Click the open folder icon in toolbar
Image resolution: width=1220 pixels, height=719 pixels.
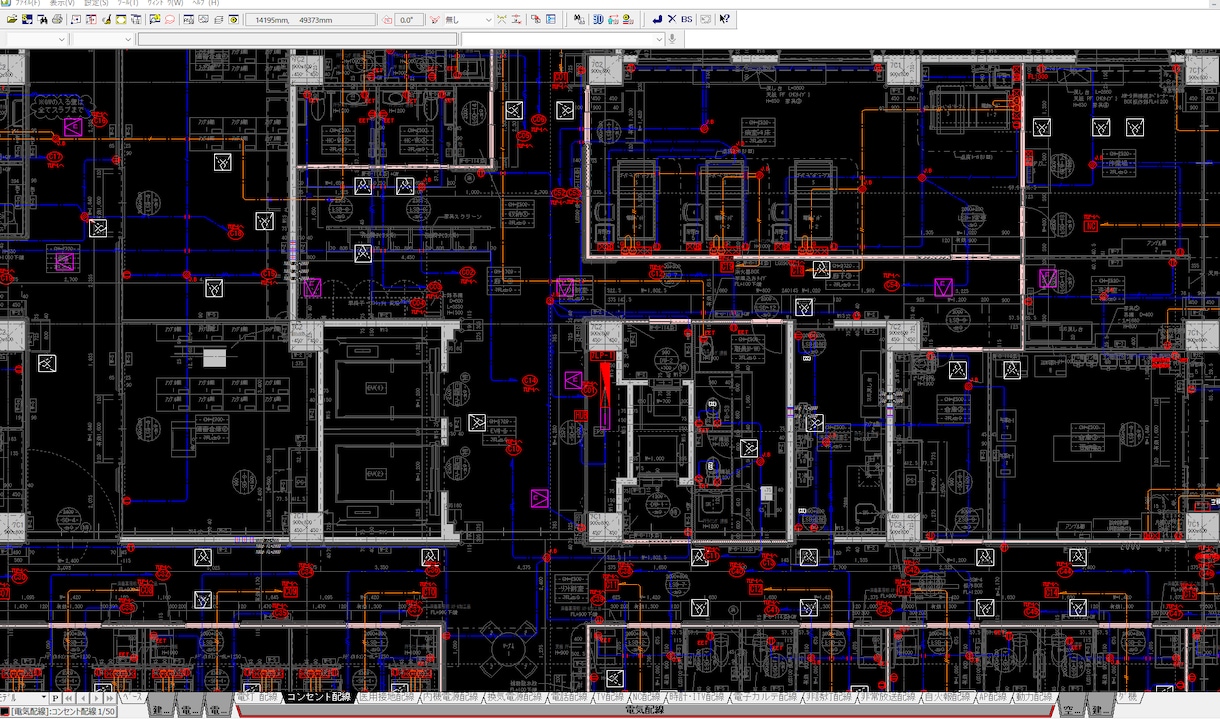click(x=11, y=19)
